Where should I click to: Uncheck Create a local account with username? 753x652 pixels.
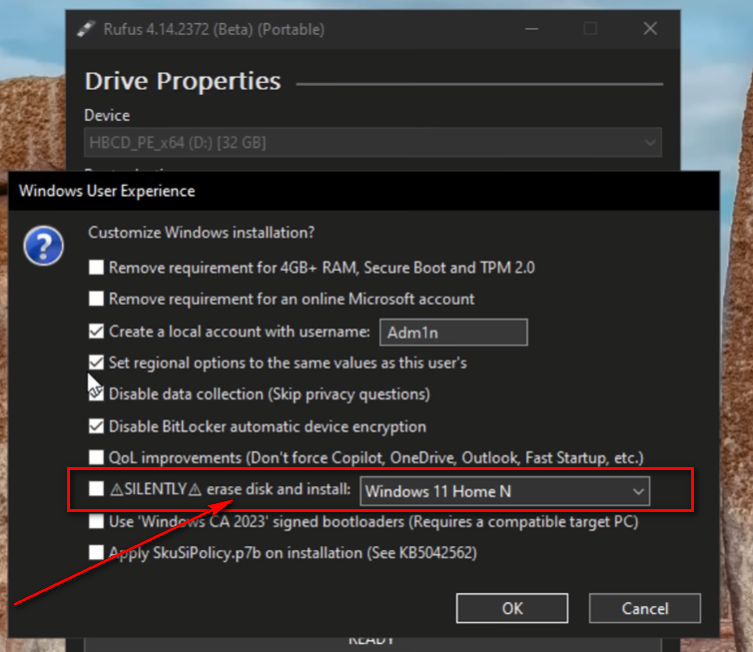coord(96,331)
